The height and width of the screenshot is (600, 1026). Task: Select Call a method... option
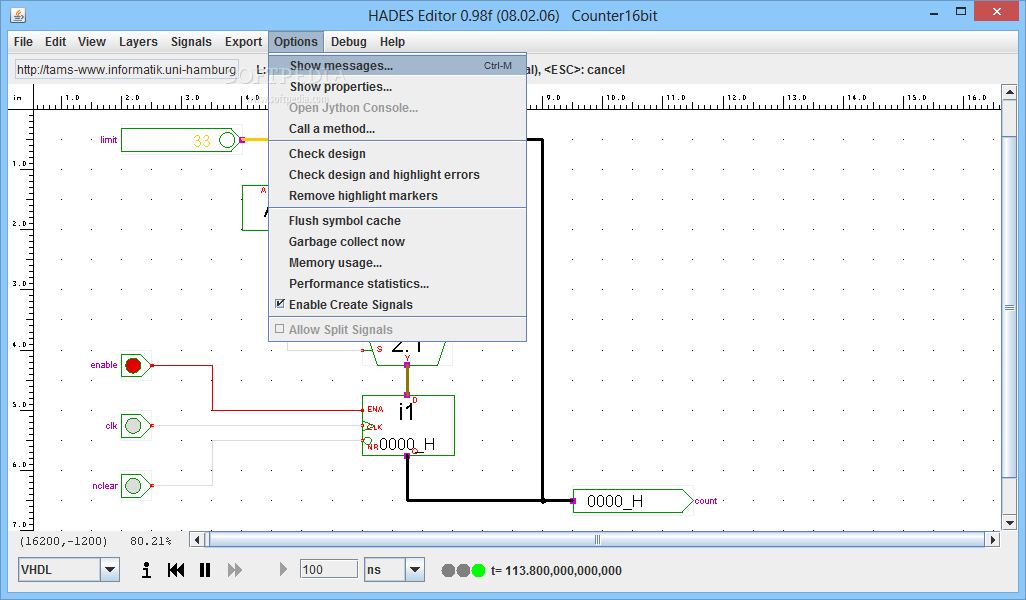click(398, 129)
